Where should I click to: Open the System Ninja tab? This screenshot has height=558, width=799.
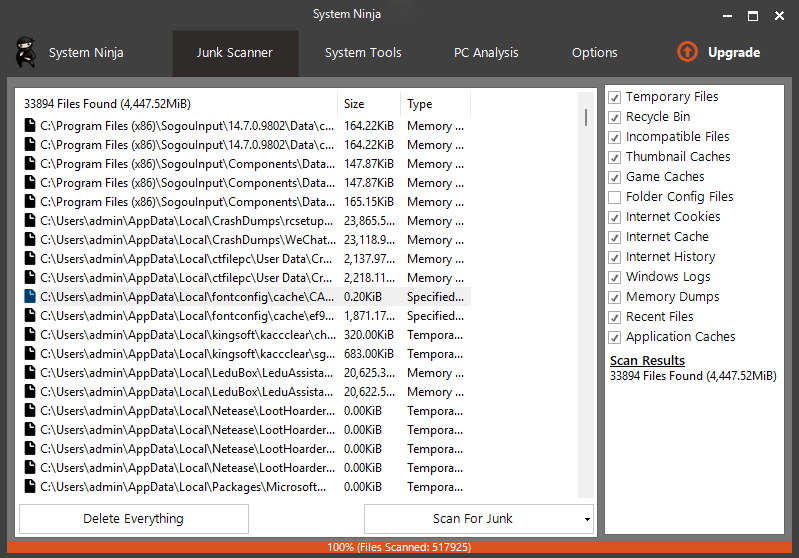click(x=86, y=52)
